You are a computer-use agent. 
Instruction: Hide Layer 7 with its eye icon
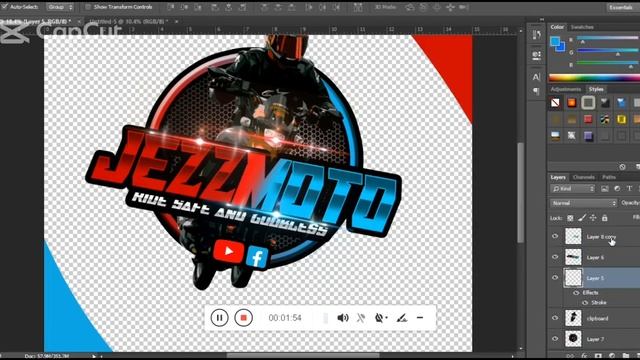pos(555,339)
